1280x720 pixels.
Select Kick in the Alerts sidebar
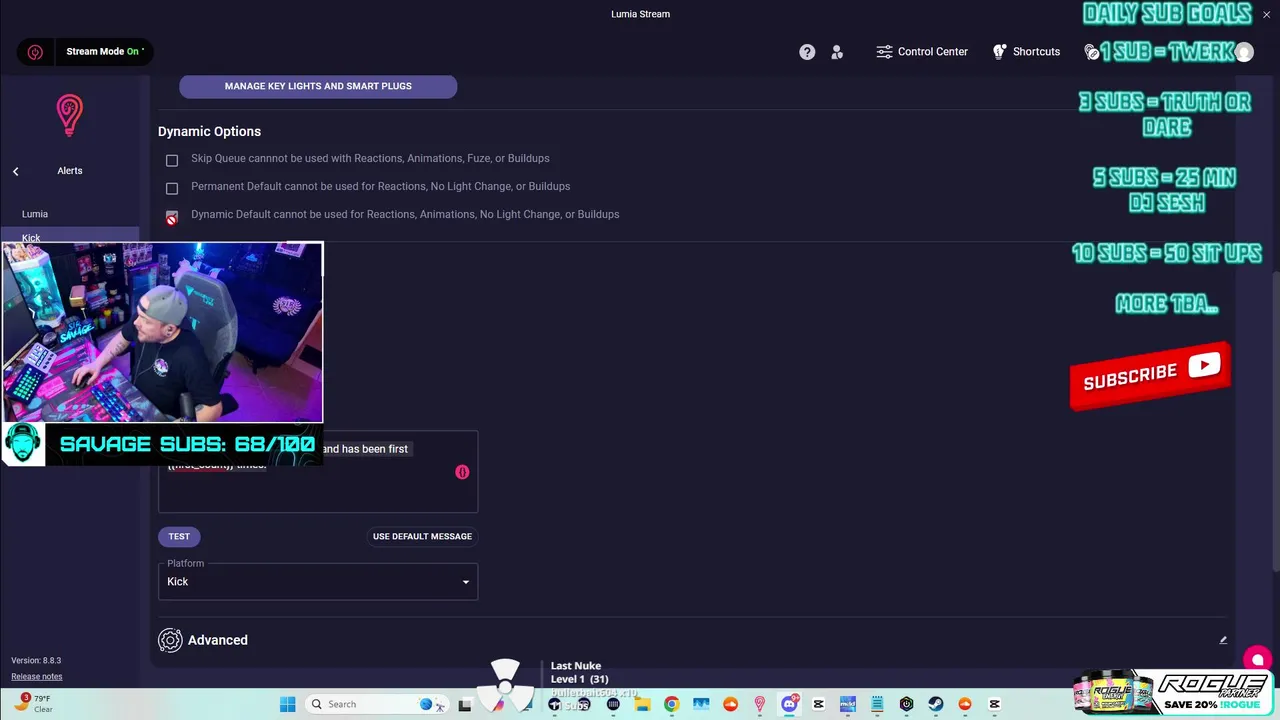(31, 237)
